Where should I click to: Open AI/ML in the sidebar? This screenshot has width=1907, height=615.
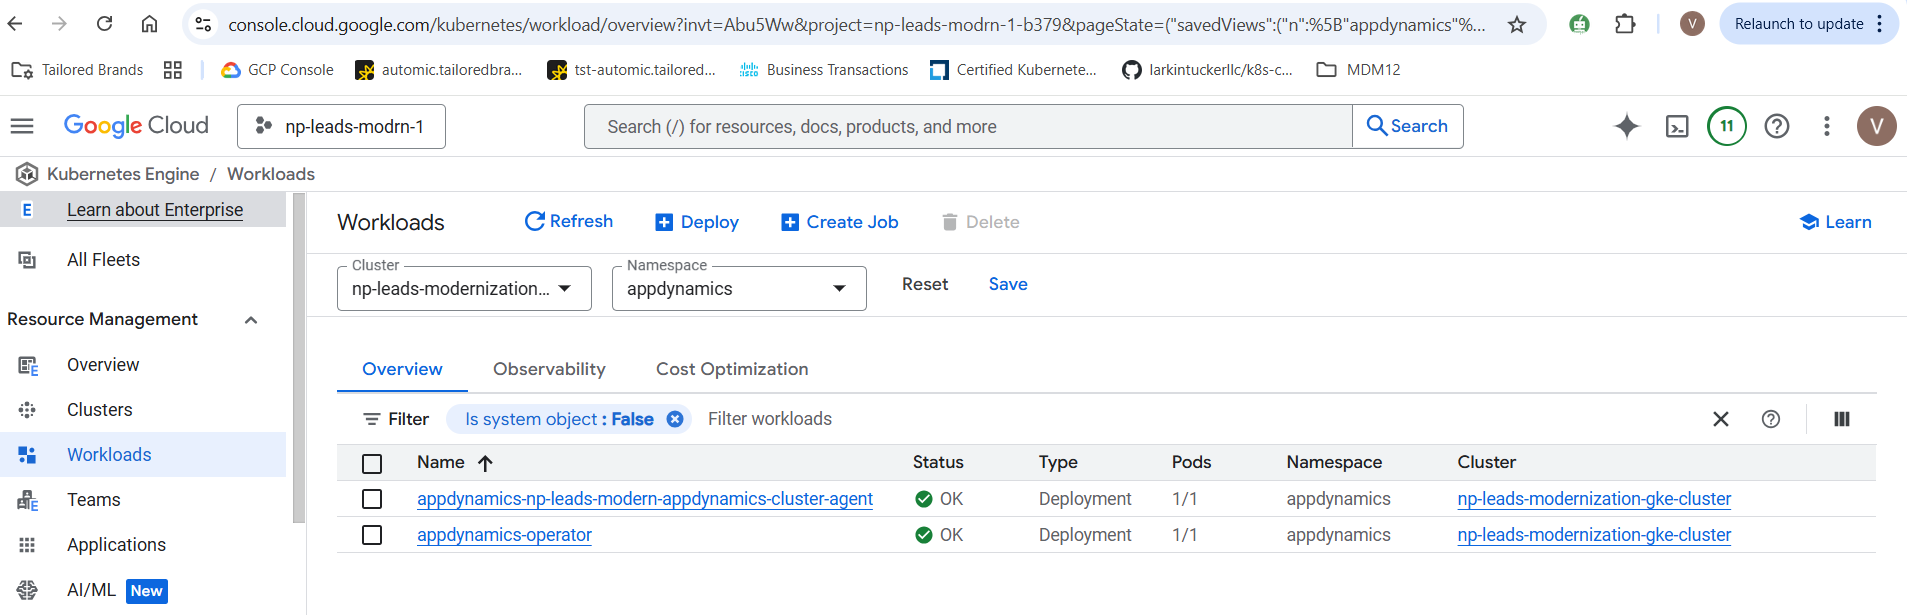91,590
